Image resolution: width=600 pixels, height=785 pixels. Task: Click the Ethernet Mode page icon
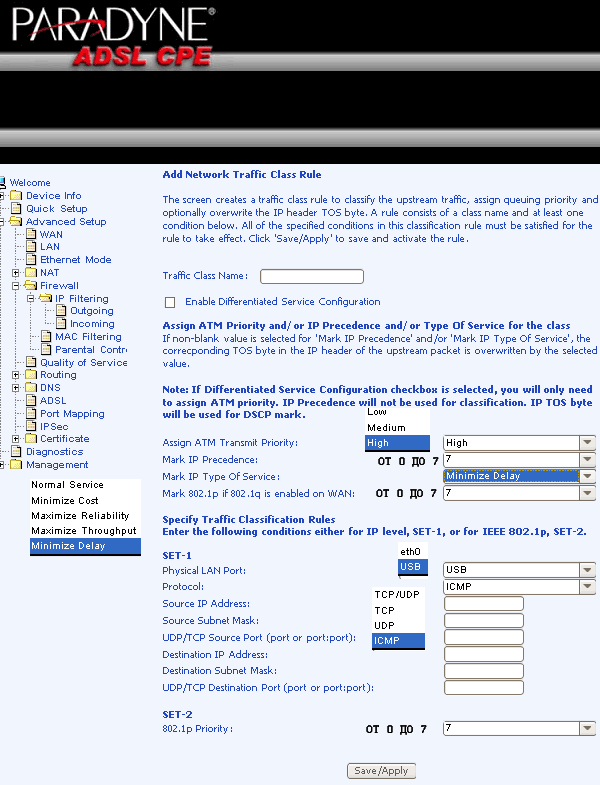click(31, 259)
